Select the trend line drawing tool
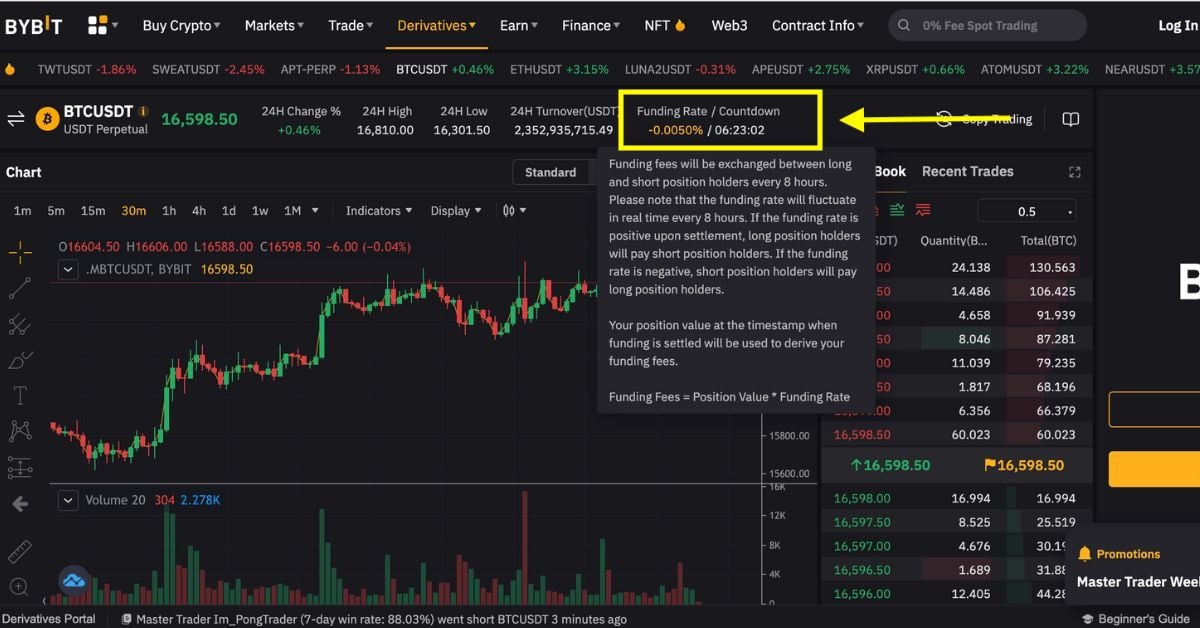This screenshot has width=1200, height=628. [20, 288]
